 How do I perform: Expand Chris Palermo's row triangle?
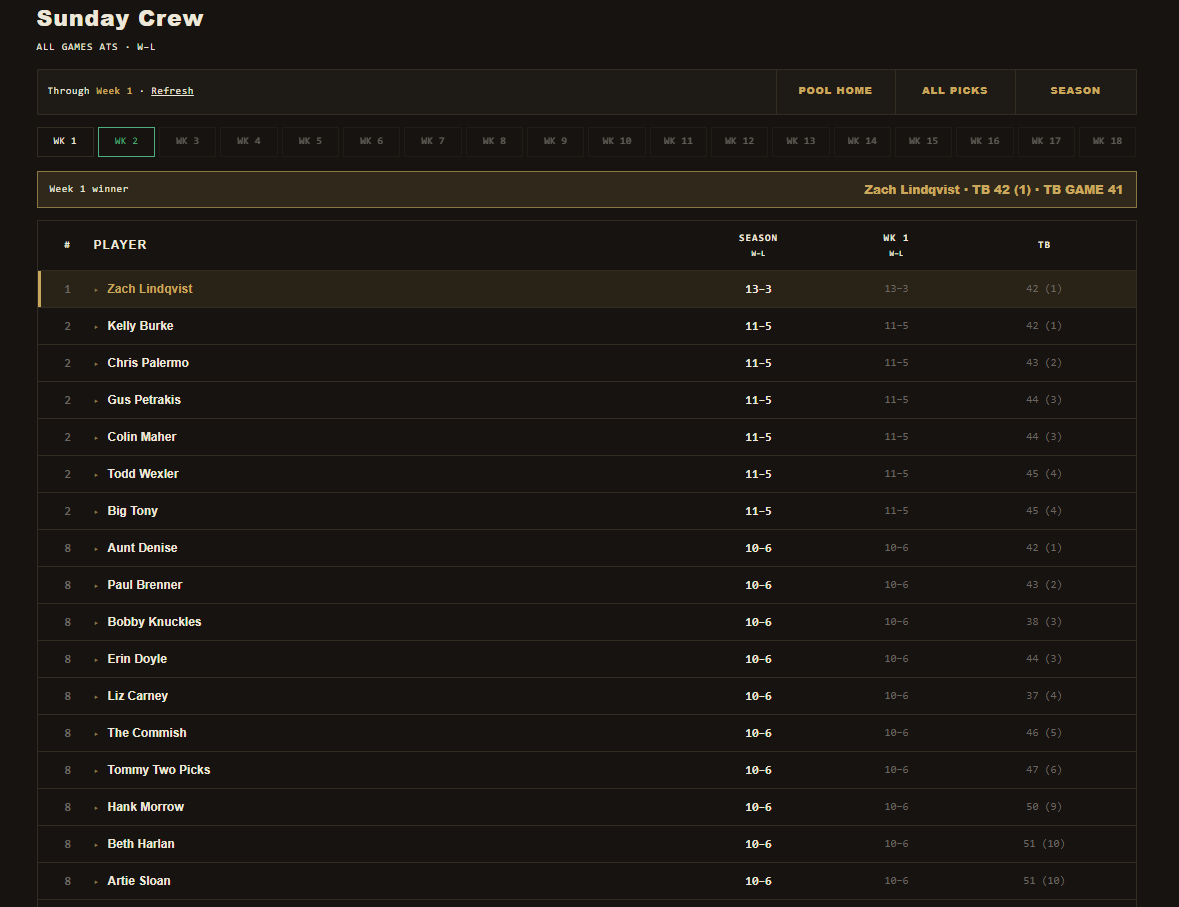click(96, 363)
